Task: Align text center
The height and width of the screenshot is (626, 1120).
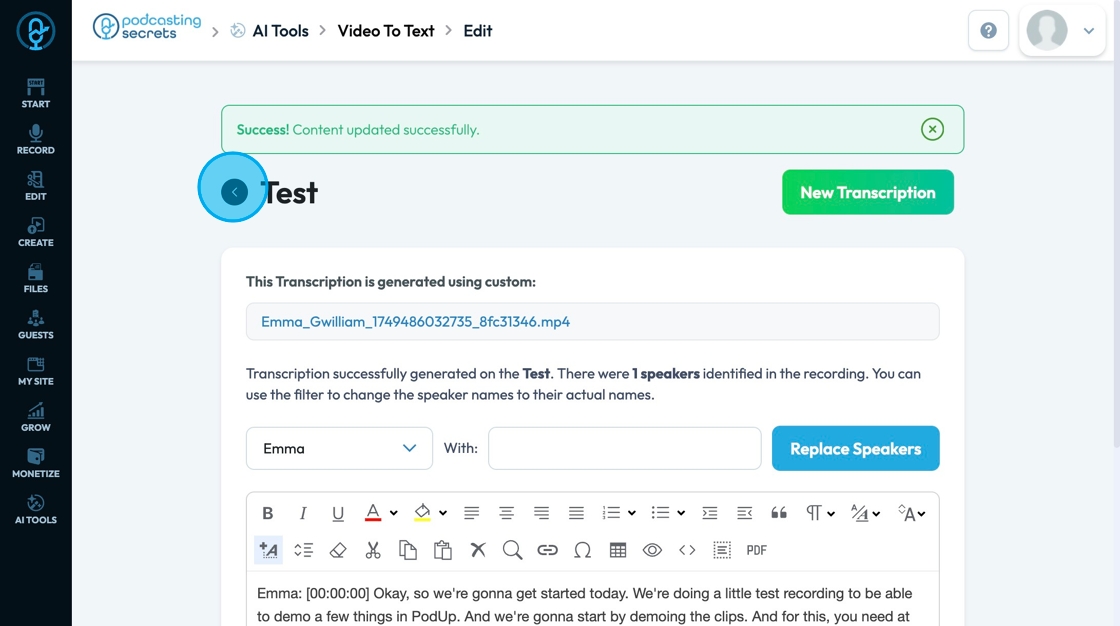Action: [506, 513]
